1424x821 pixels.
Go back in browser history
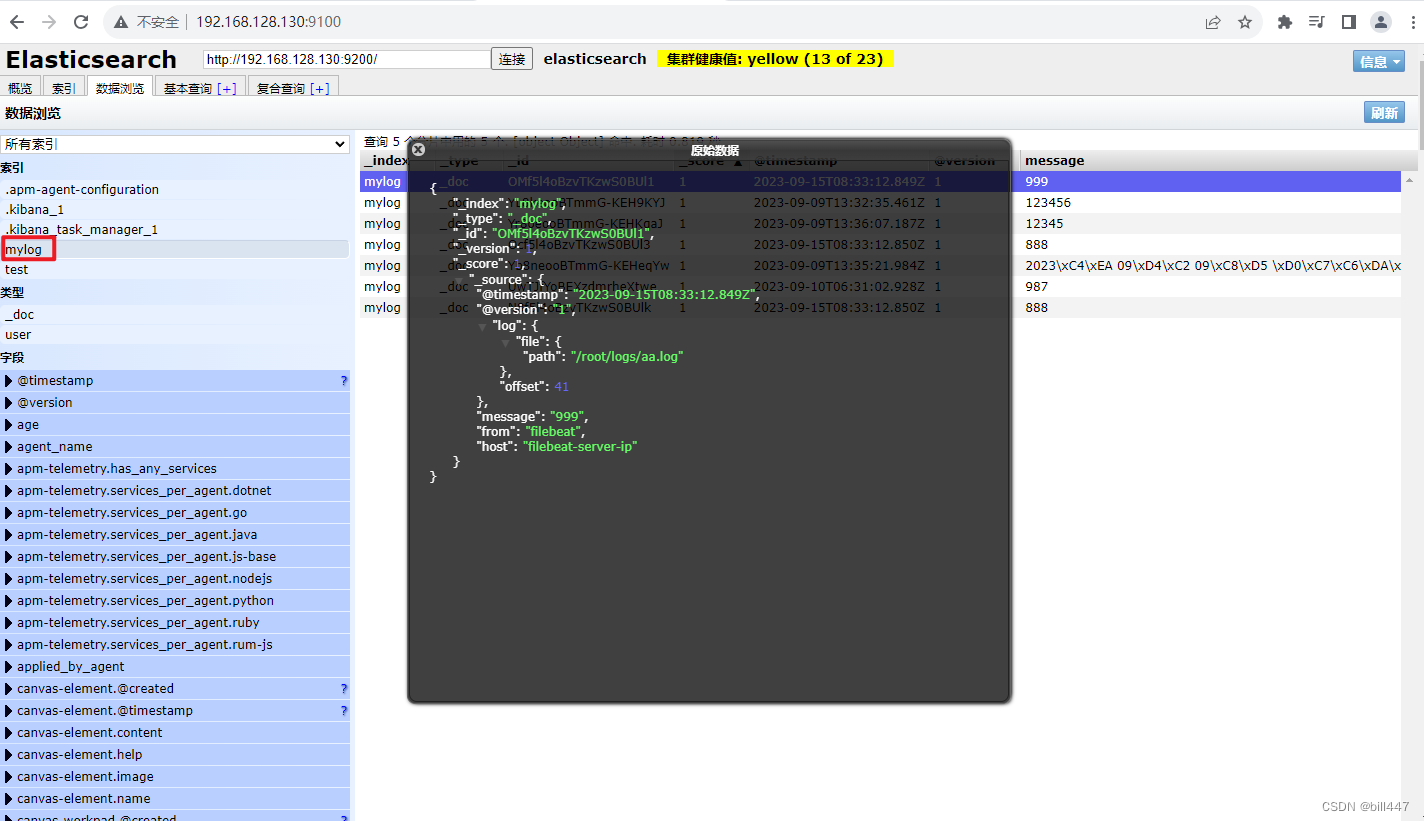(17, 22)
